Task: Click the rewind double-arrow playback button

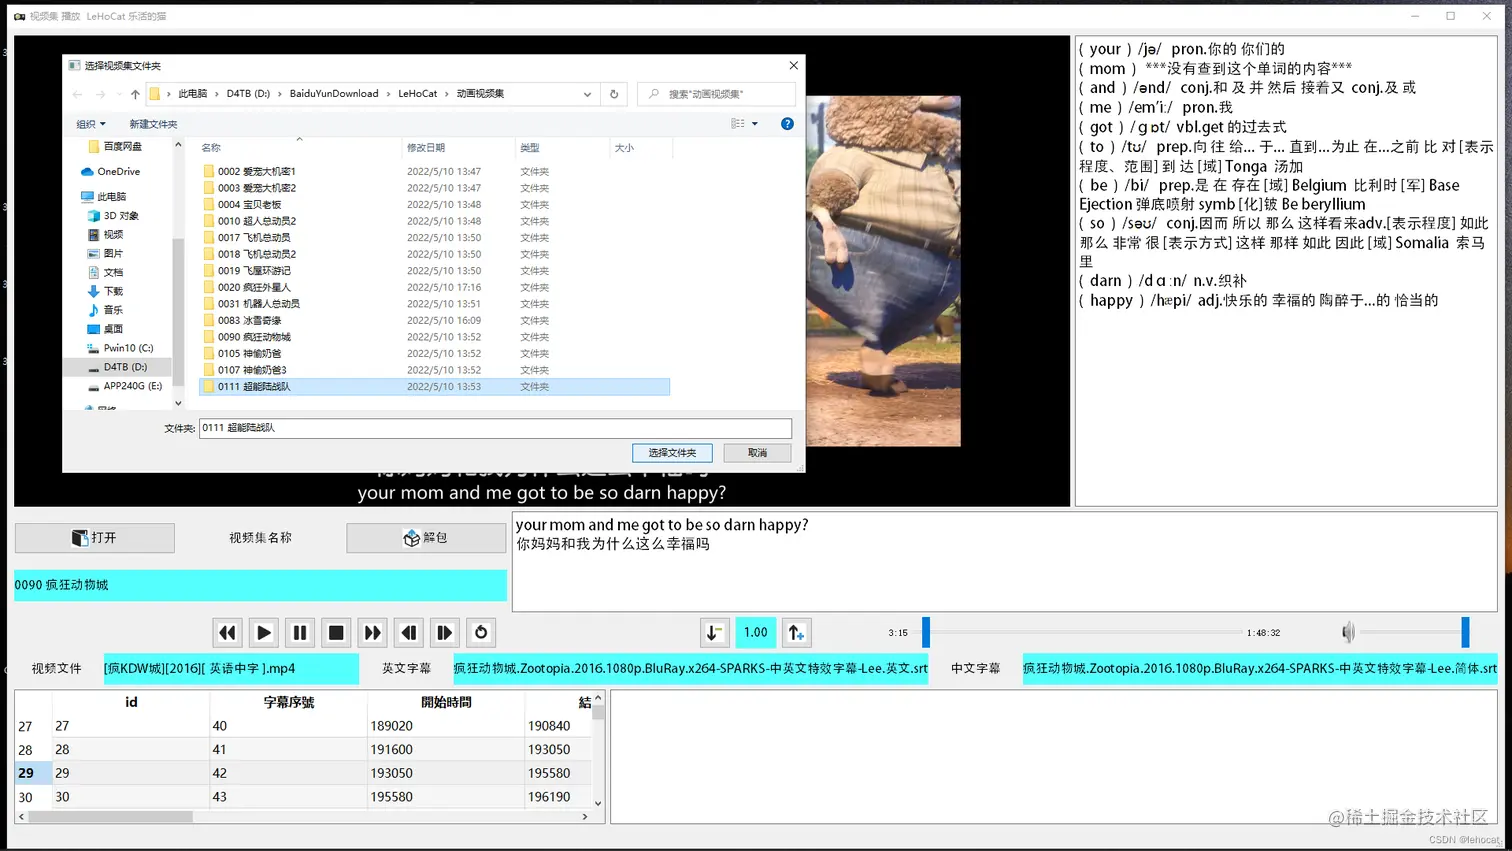Action: (x=227, y=632)
